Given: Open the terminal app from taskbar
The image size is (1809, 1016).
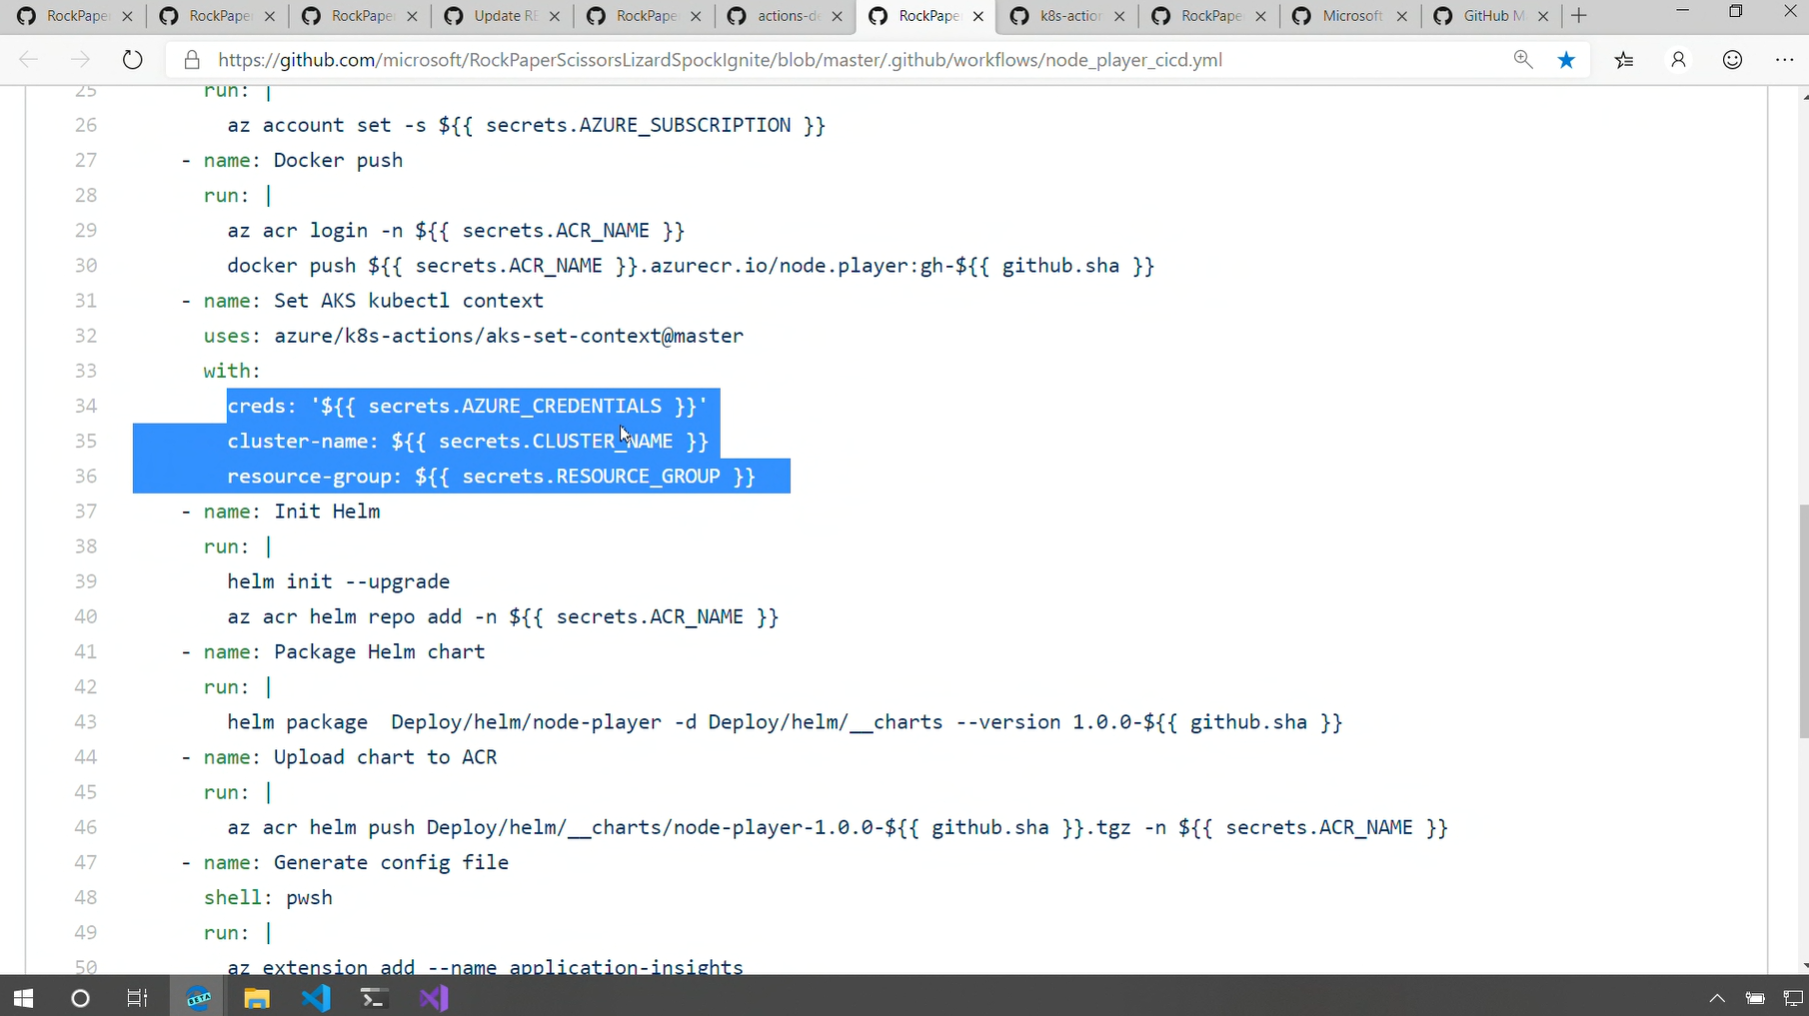Looking at the screenshot, I should [374, 998].
